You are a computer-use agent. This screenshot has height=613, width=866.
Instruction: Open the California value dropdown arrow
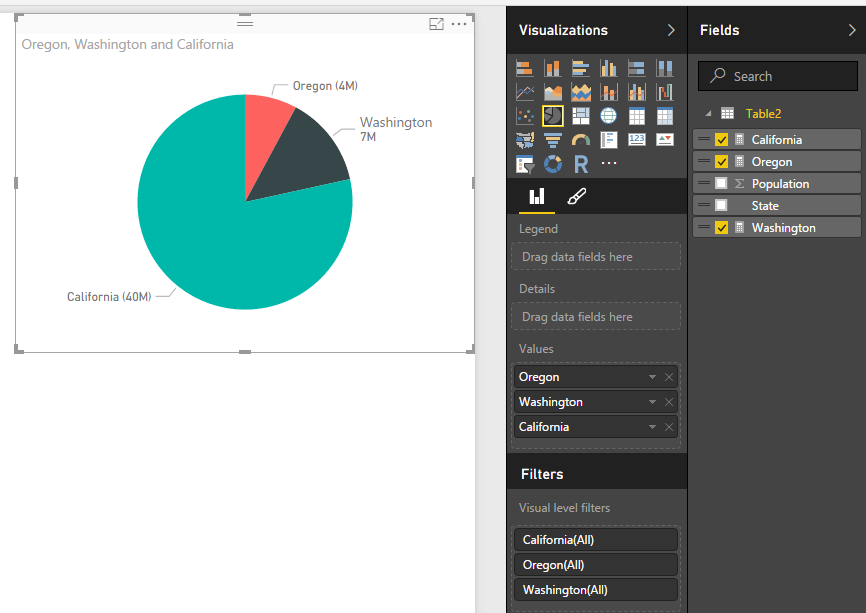(x=652, y=427)
